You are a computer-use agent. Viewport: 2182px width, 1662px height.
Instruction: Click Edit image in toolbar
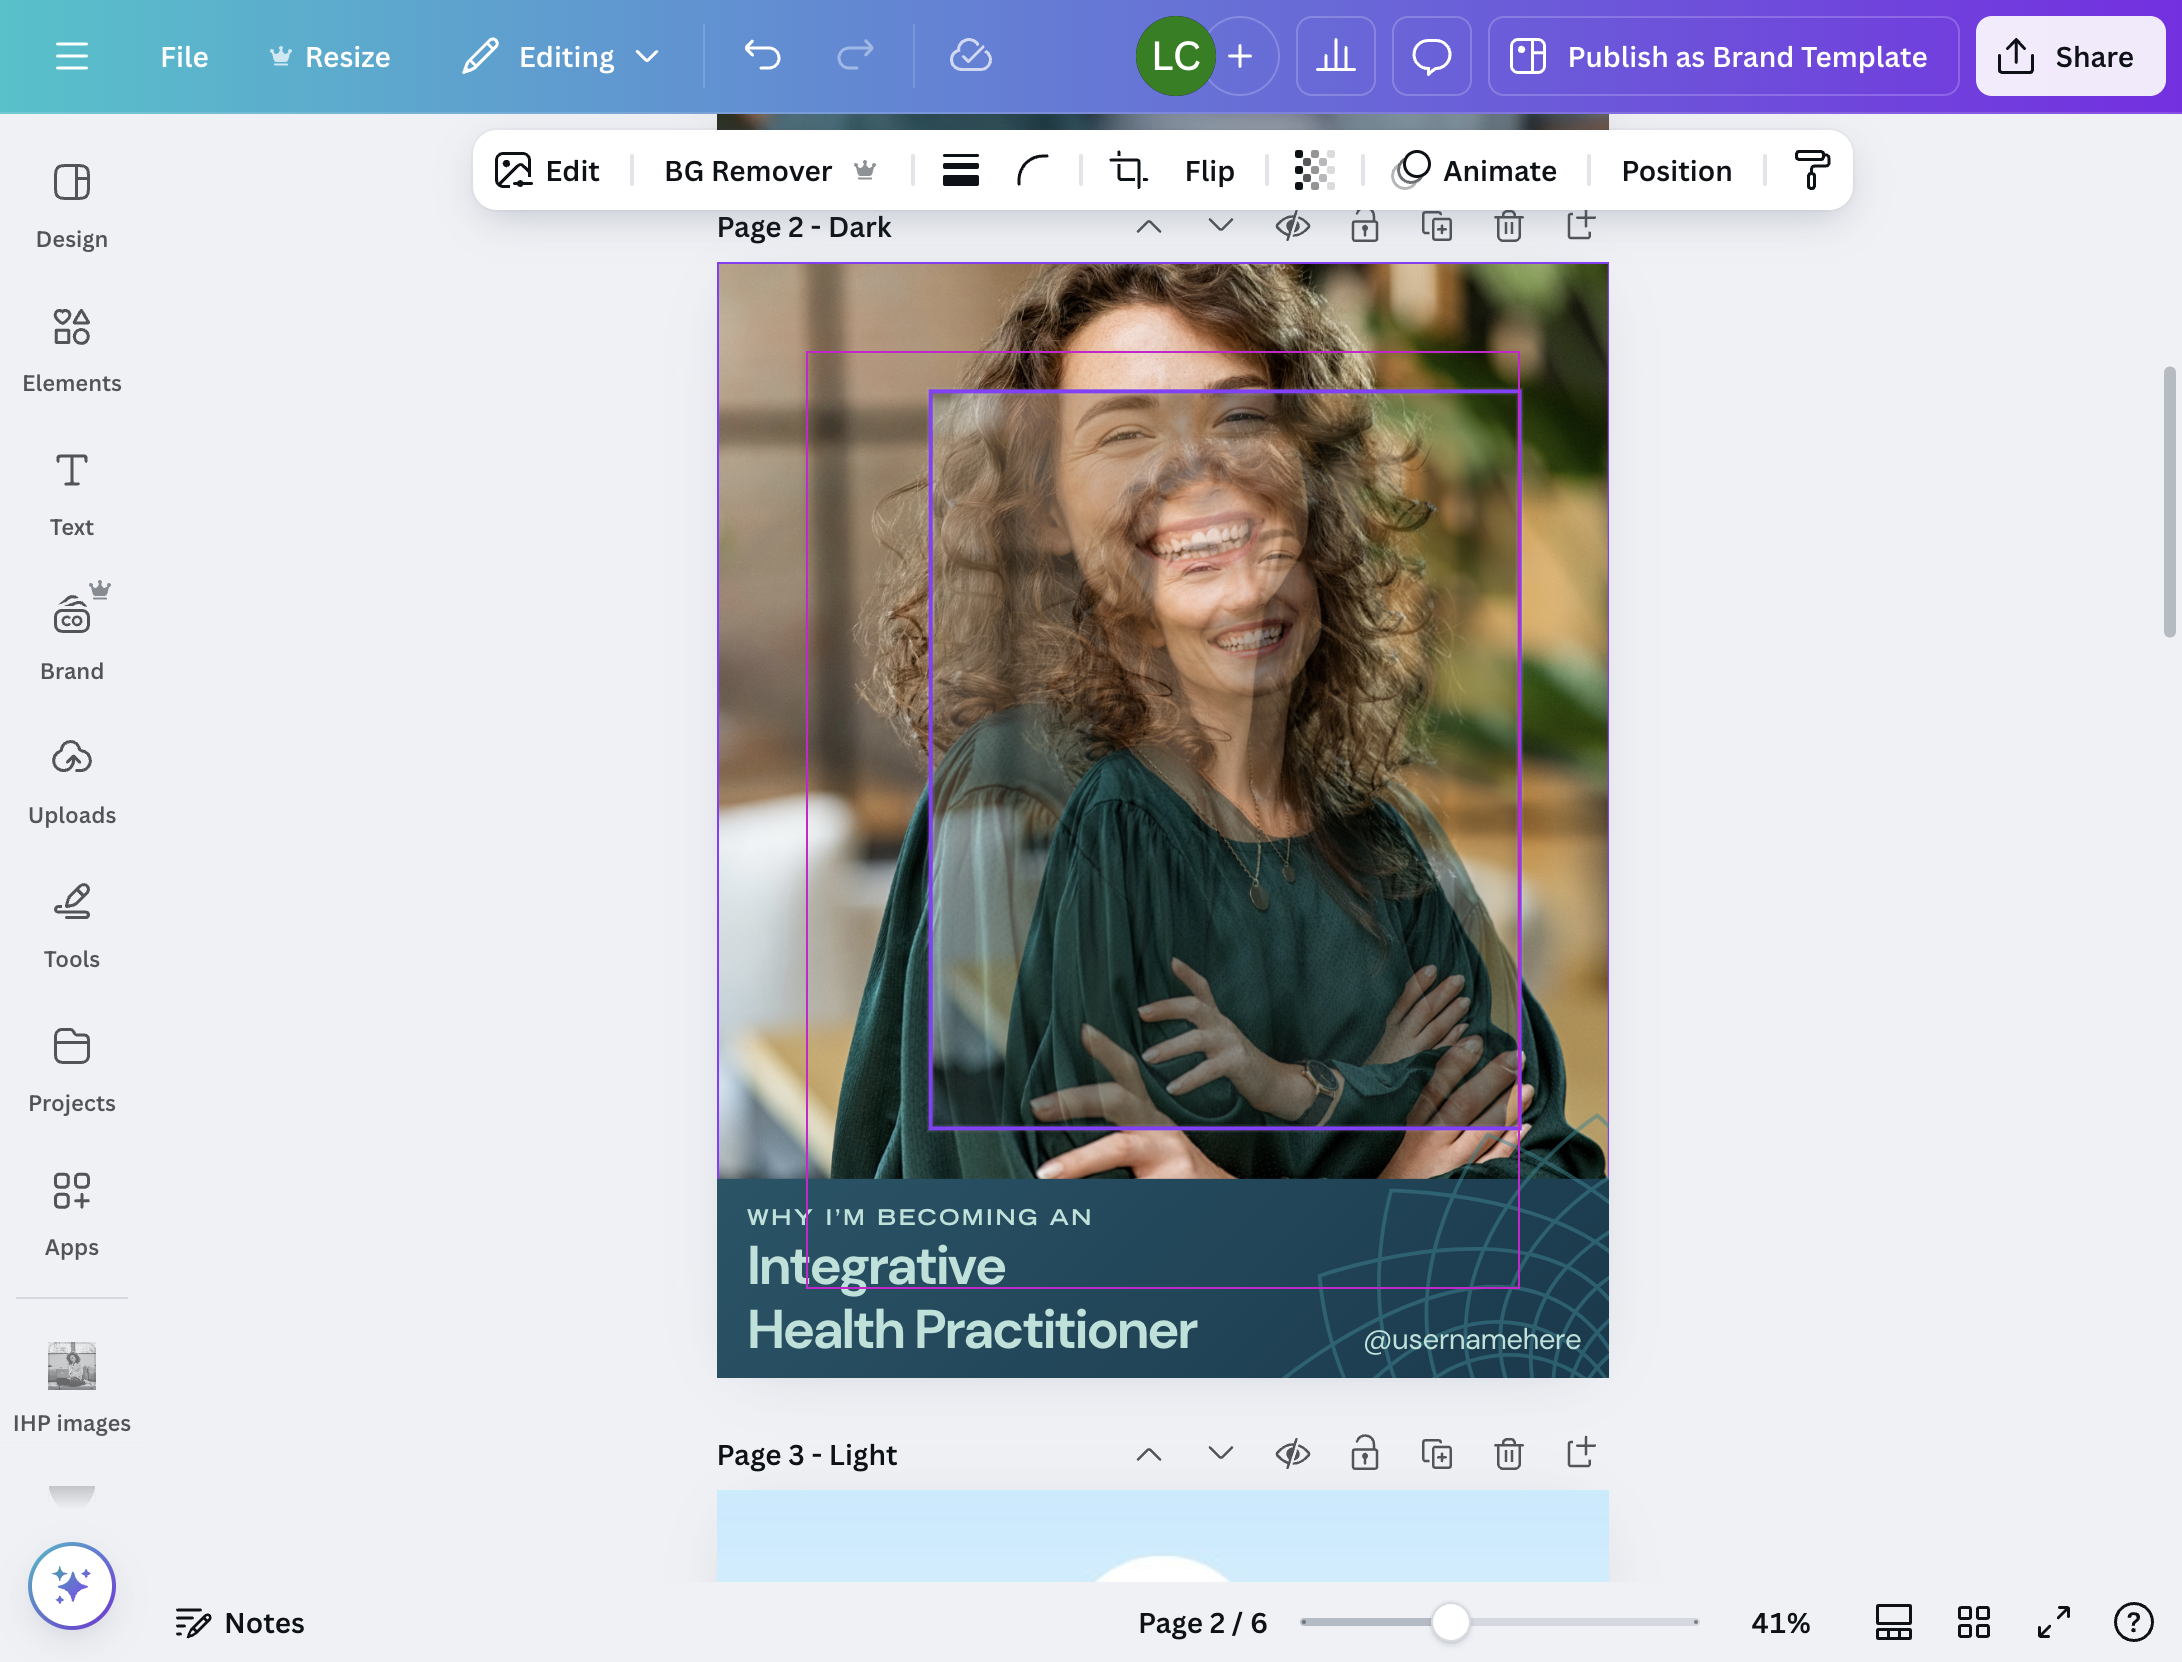click(548, 171)
